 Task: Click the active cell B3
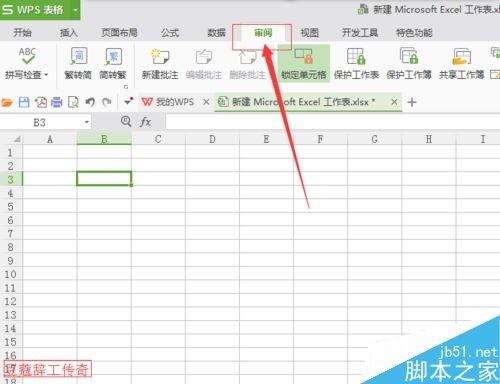[104, 179]
